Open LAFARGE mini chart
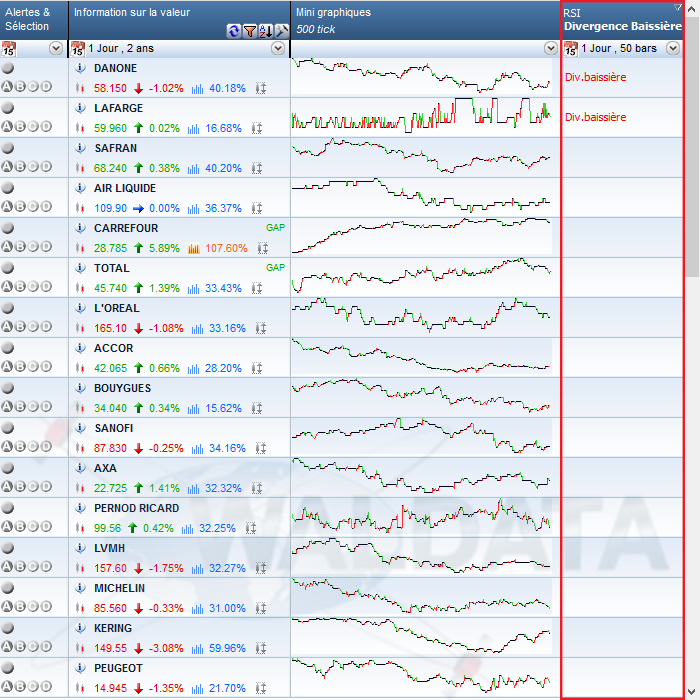The height and width of the screenshot is (700, 700). point(422,117)
